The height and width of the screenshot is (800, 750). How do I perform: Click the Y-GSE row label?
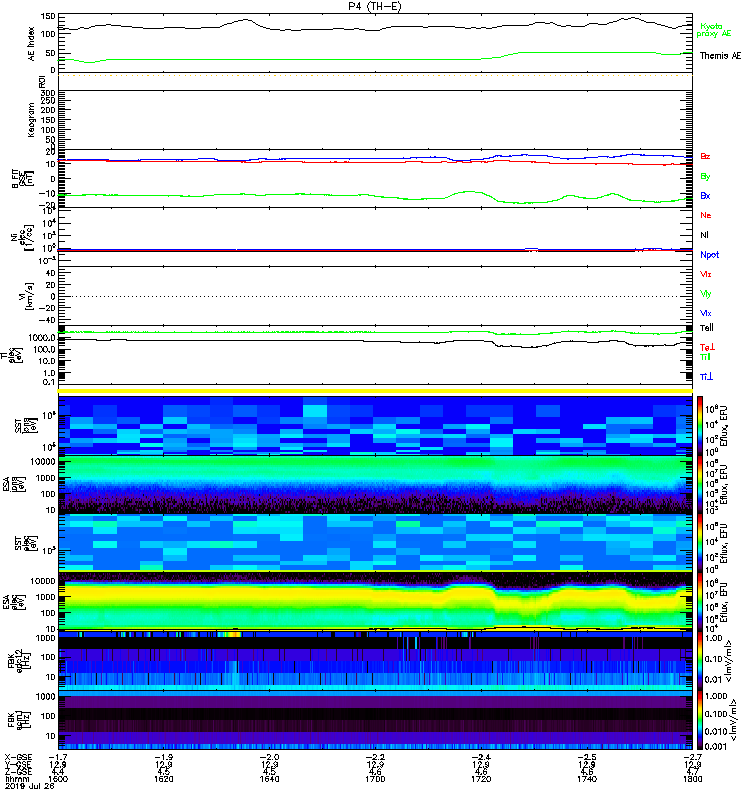pos(18,764)
